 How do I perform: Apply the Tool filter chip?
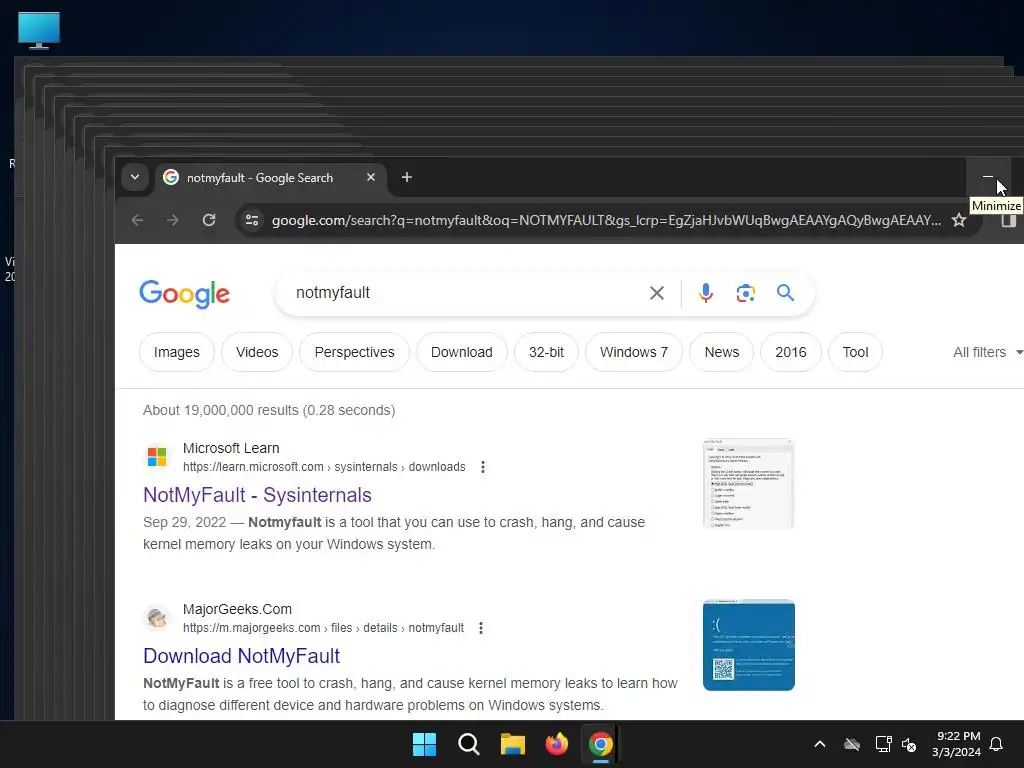click(856, 352)
